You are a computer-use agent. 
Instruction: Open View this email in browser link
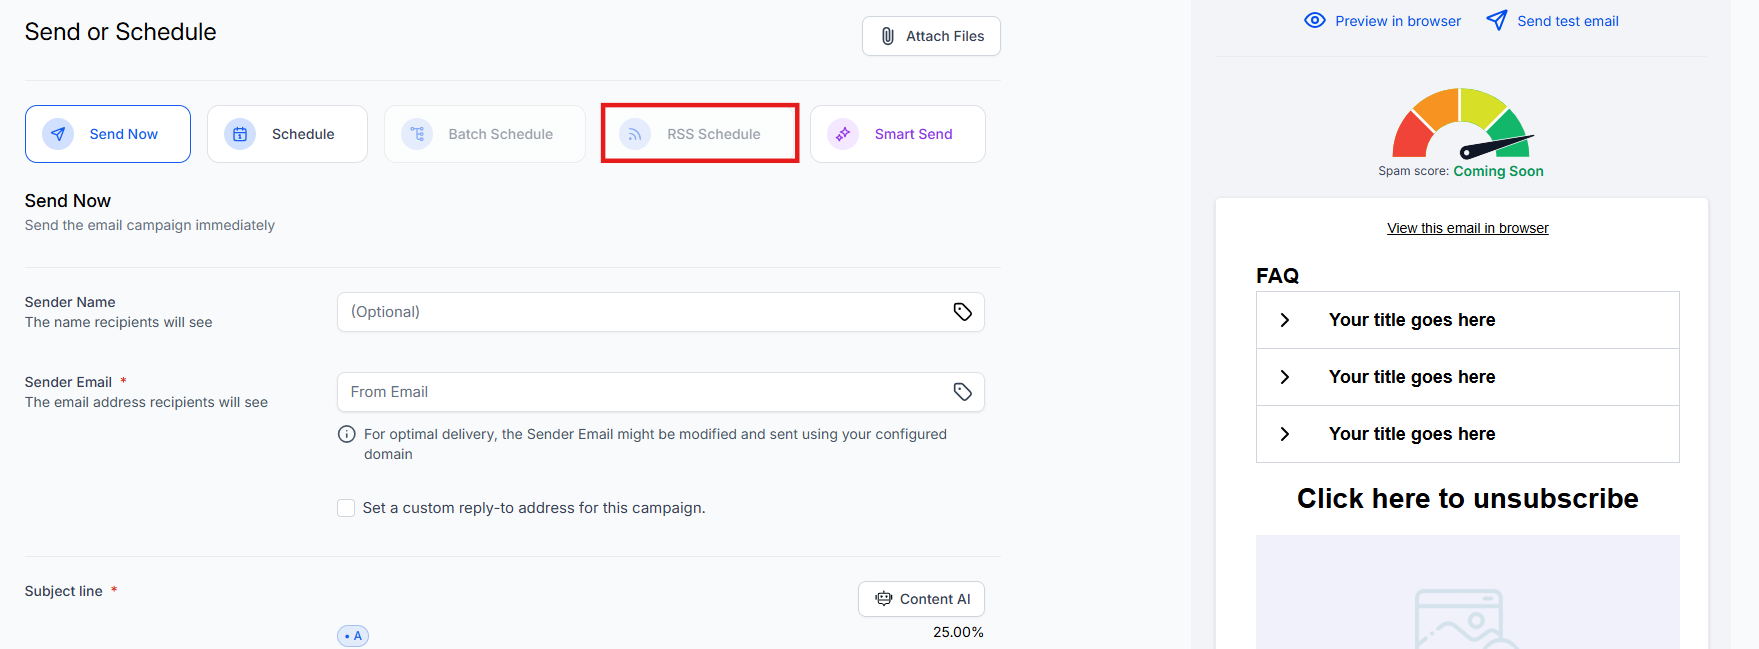coord(1467,228)
